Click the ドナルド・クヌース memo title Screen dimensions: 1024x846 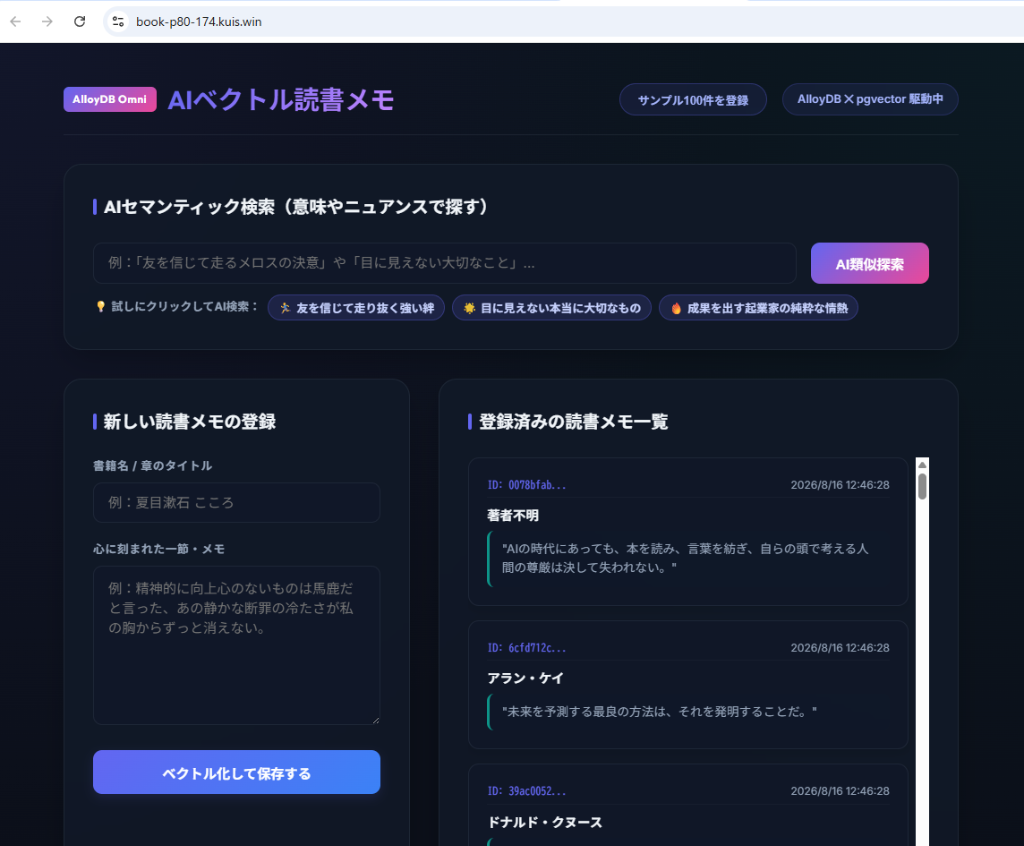tap(545, 822)
